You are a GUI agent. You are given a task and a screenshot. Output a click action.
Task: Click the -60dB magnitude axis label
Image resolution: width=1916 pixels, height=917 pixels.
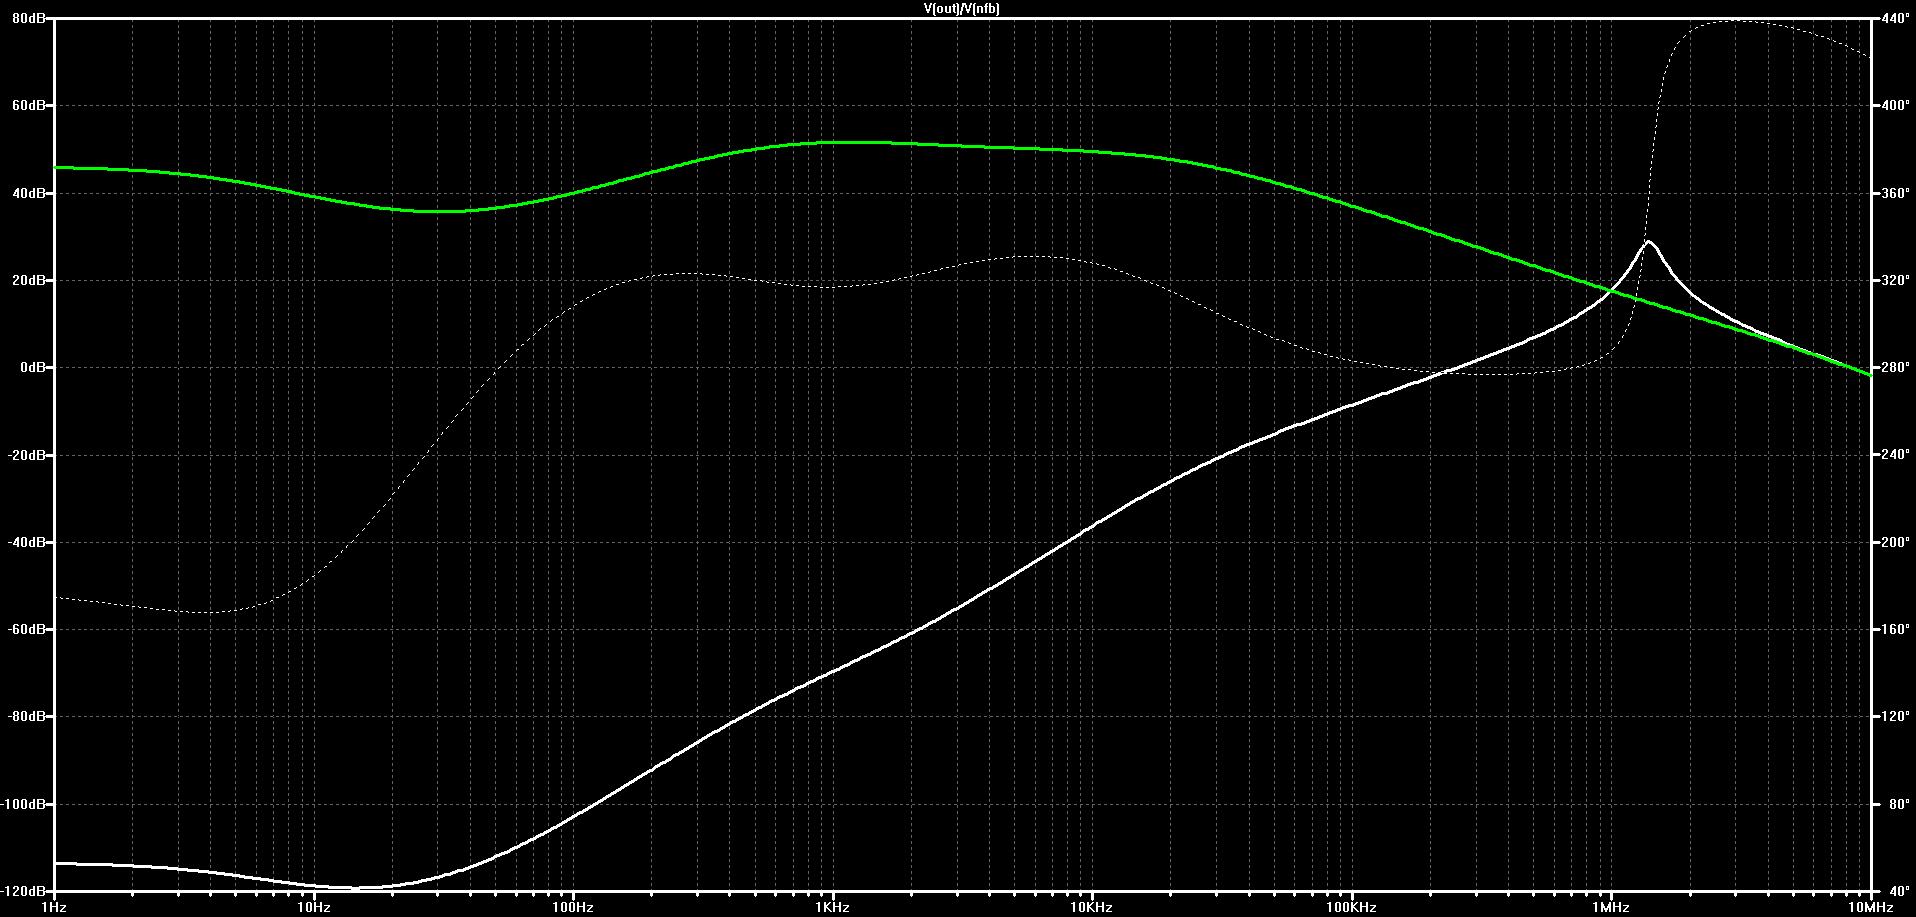click(x=28, y=630)
